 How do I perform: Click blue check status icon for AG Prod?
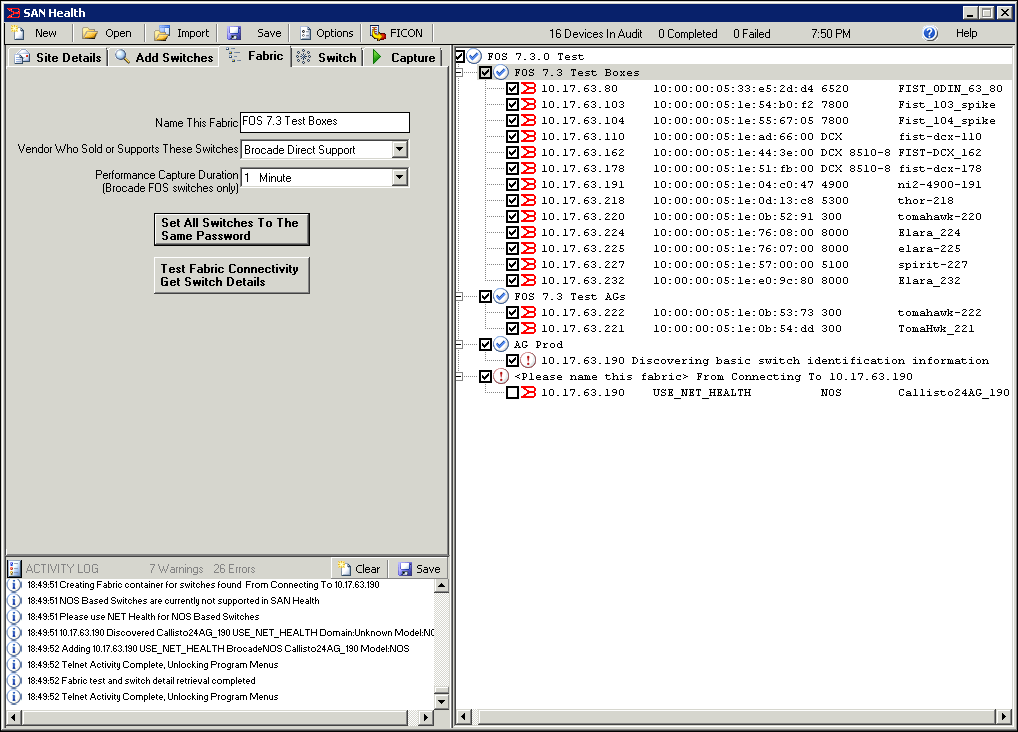(501, 344)
